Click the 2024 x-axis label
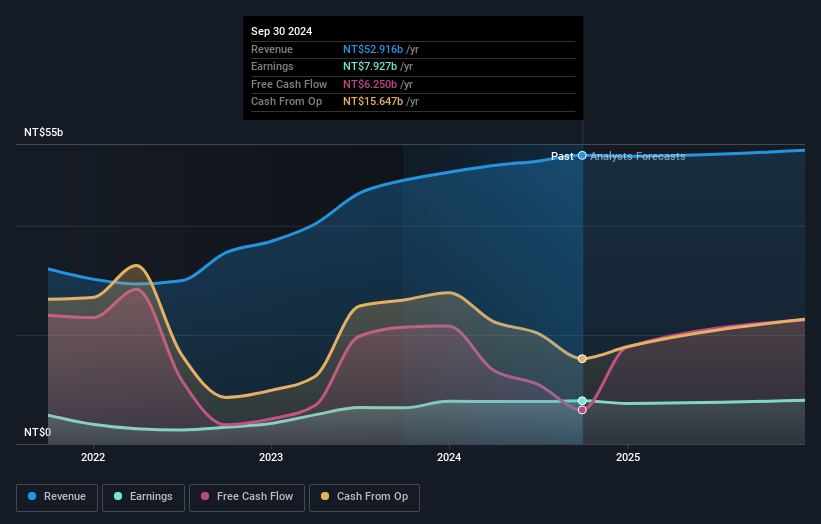 click(x=449, y=457)
